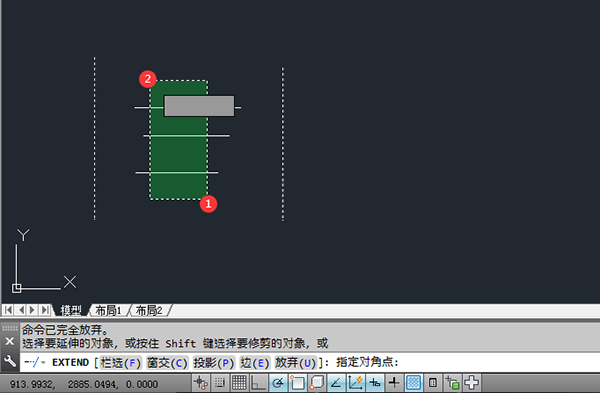This screenshot has width=600, height=393.
Task: Open recent commands dropdown arrow
Action: [x=43, y=362]
